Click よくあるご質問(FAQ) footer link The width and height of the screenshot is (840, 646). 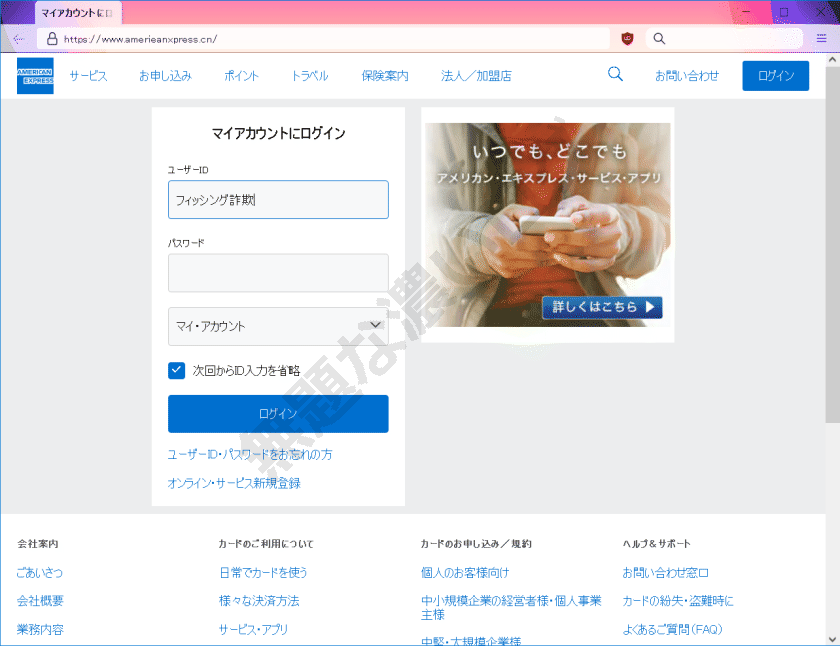pos(672,629)
